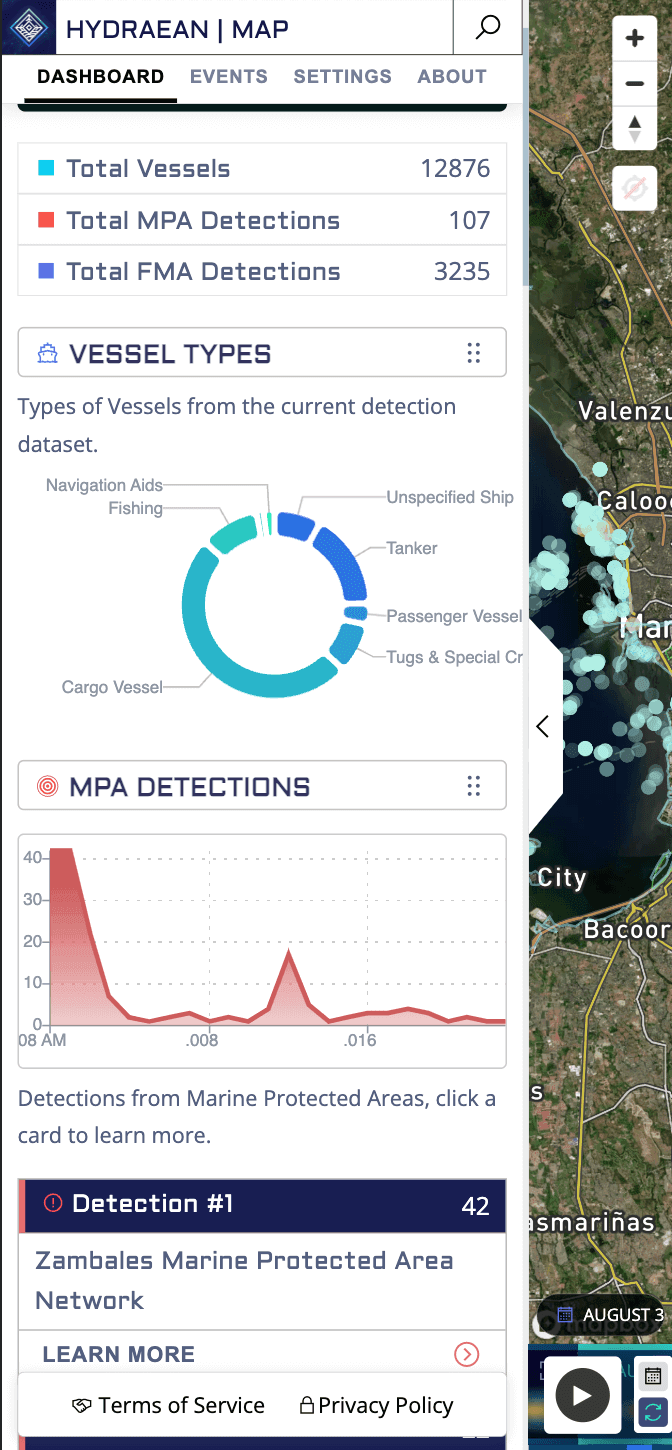Open Vessel Types panel drag handle

click(x=474, y=353)
